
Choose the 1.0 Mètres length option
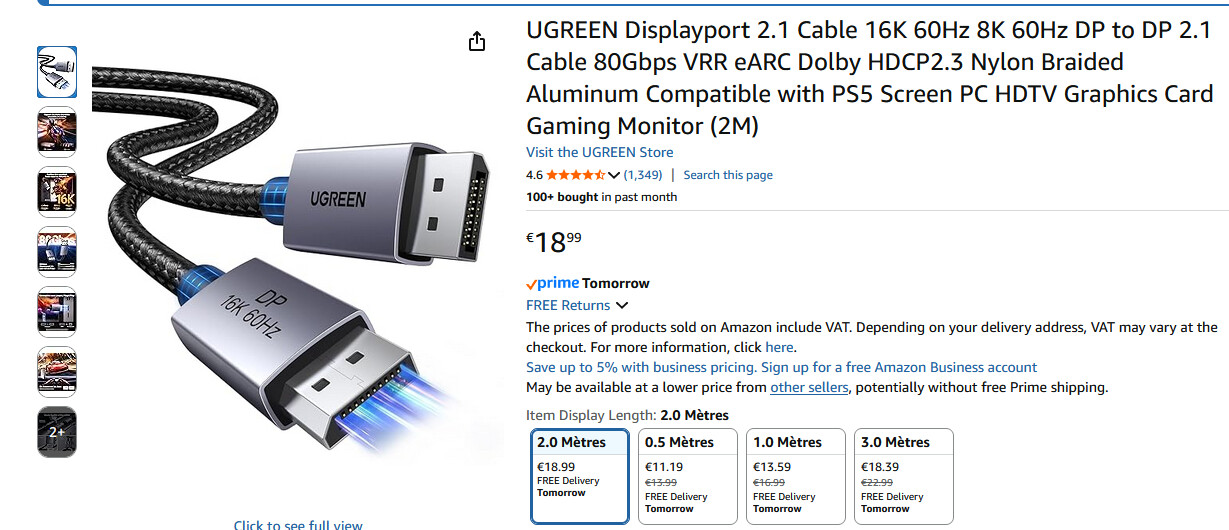click(x=795, y=476)
